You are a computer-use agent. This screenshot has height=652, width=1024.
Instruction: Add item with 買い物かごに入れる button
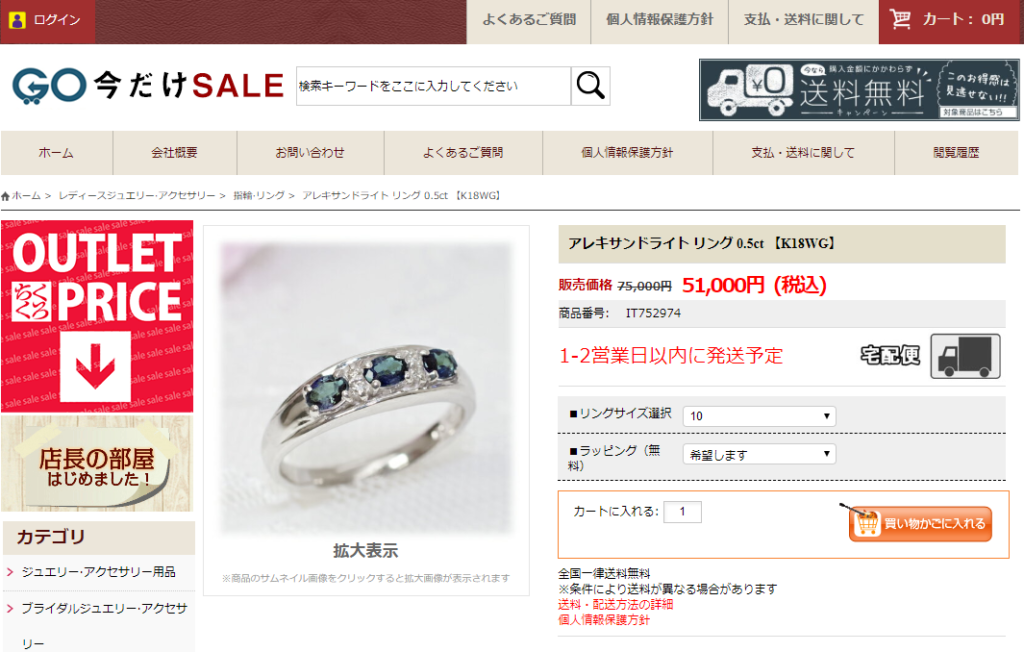(x=920, y=523)
